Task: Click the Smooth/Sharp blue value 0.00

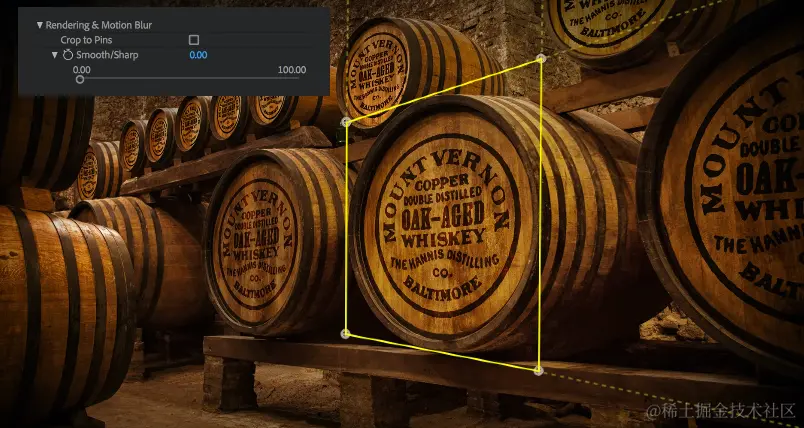Action: tap(198, 55)
